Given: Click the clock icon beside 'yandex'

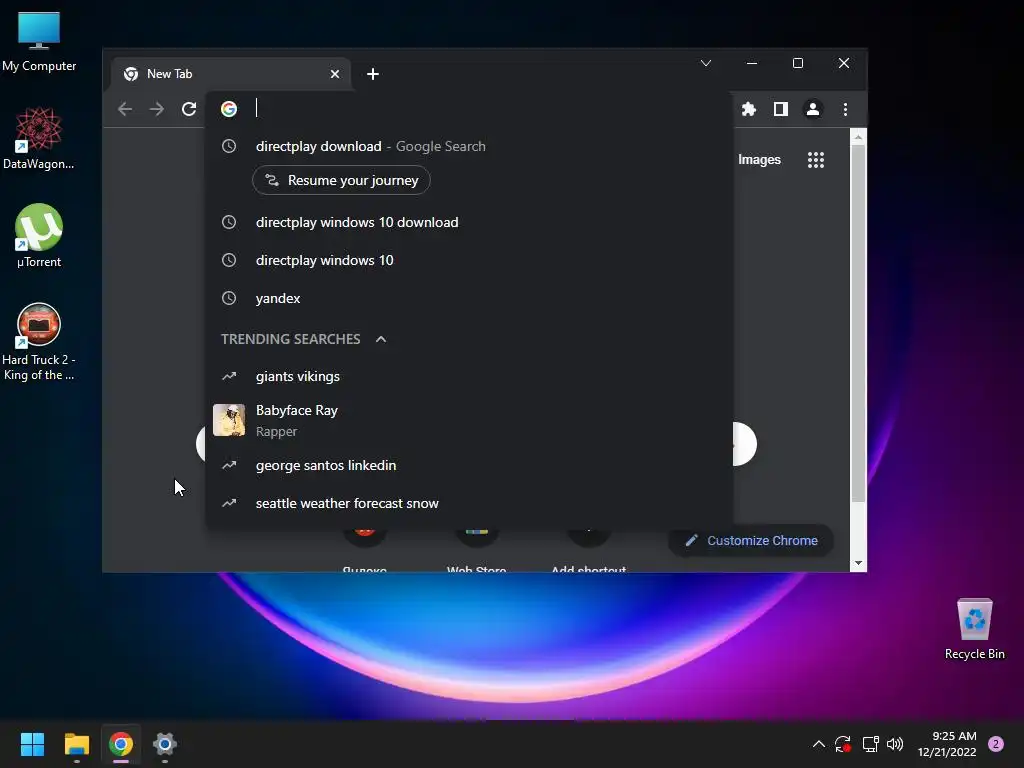Looking at the screenshot, I should click(229, 298).
